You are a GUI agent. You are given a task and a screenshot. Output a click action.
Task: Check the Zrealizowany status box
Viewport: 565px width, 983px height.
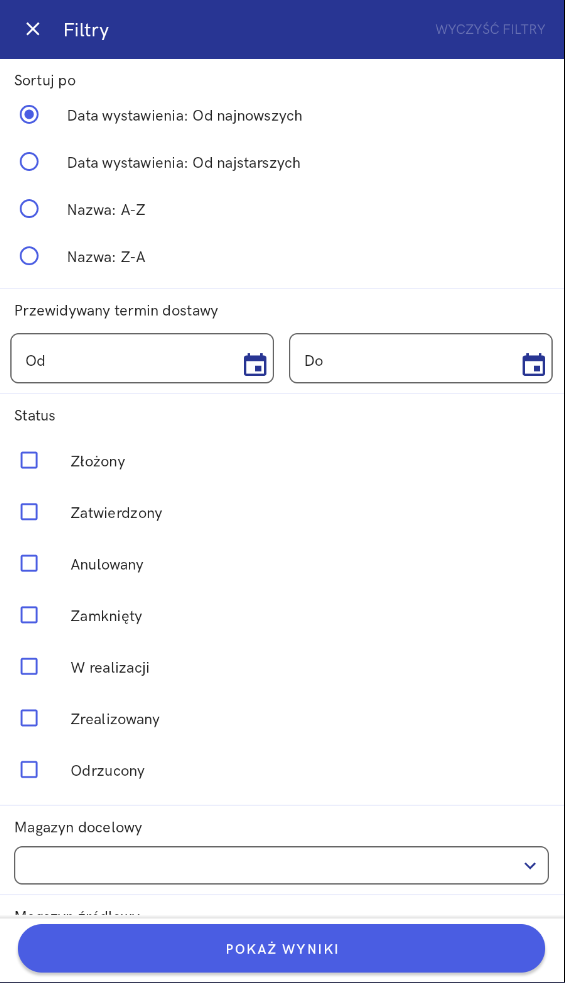(x=29, y=718)
